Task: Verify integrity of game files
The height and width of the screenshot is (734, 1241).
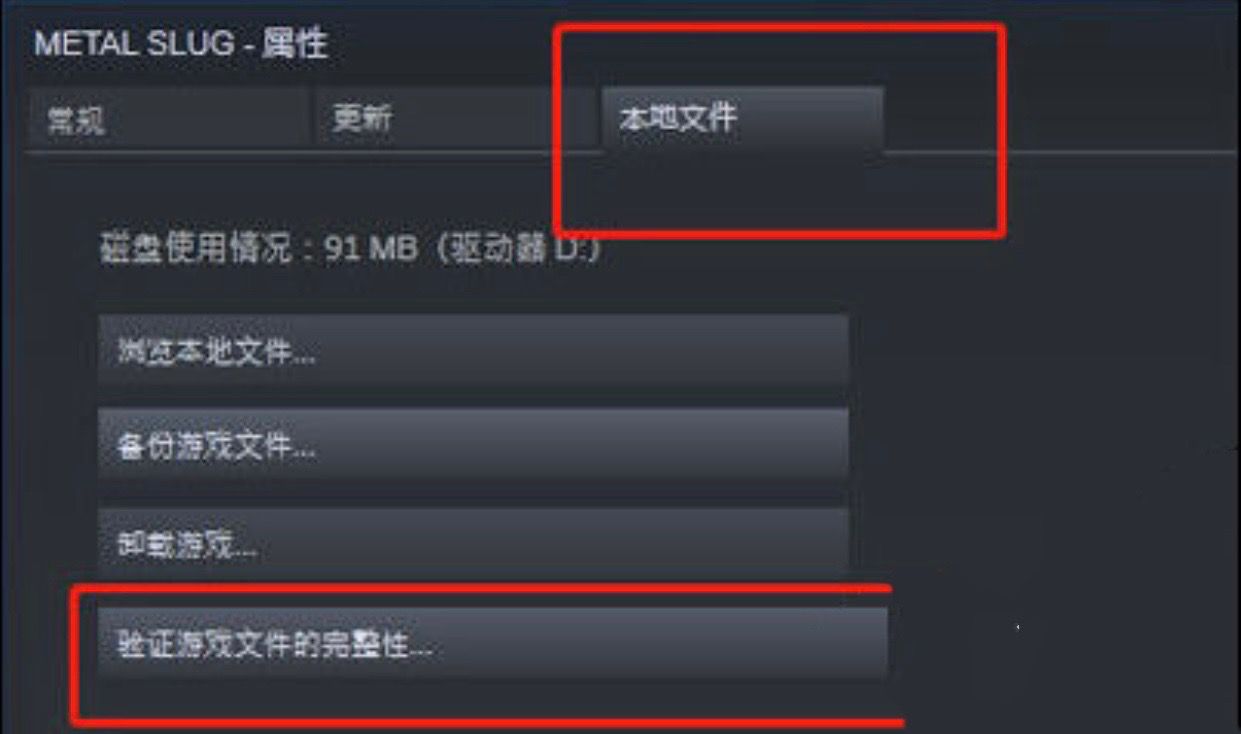Action: click(x=492, y=644)
